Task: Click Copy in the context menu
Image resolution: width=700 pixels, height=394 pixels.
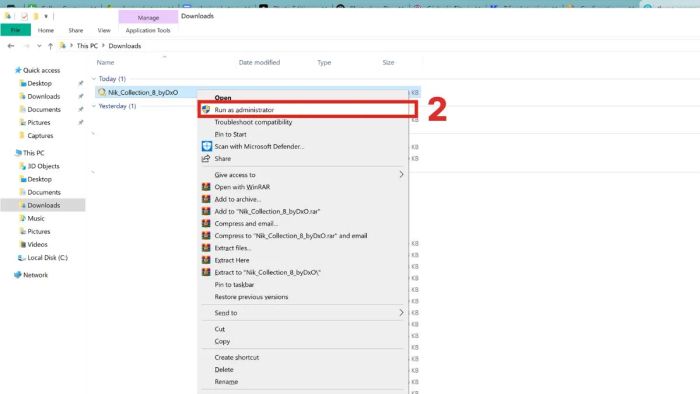Action: tap(303, 341)
